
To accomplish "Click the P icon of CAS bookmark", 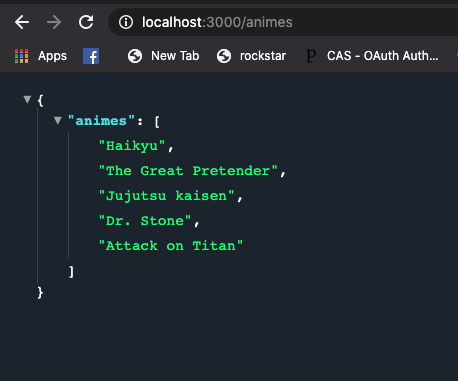I will 311,56.
